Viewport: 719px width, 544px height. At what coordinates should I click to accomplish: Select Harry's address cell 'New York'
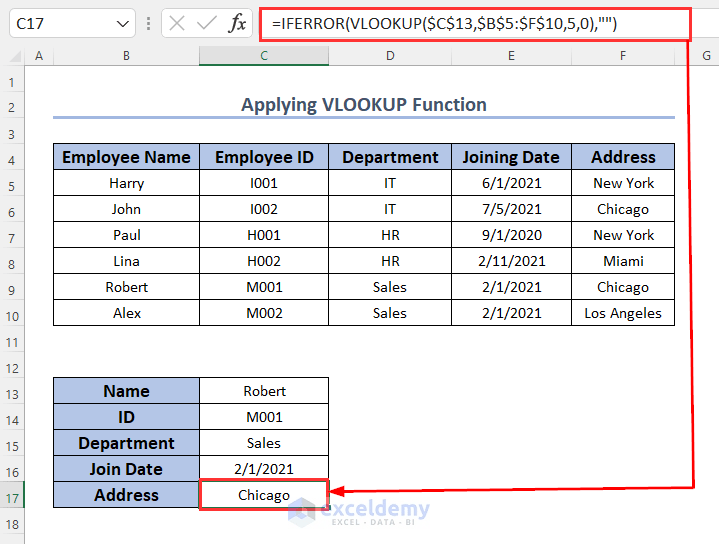(623, 183)
